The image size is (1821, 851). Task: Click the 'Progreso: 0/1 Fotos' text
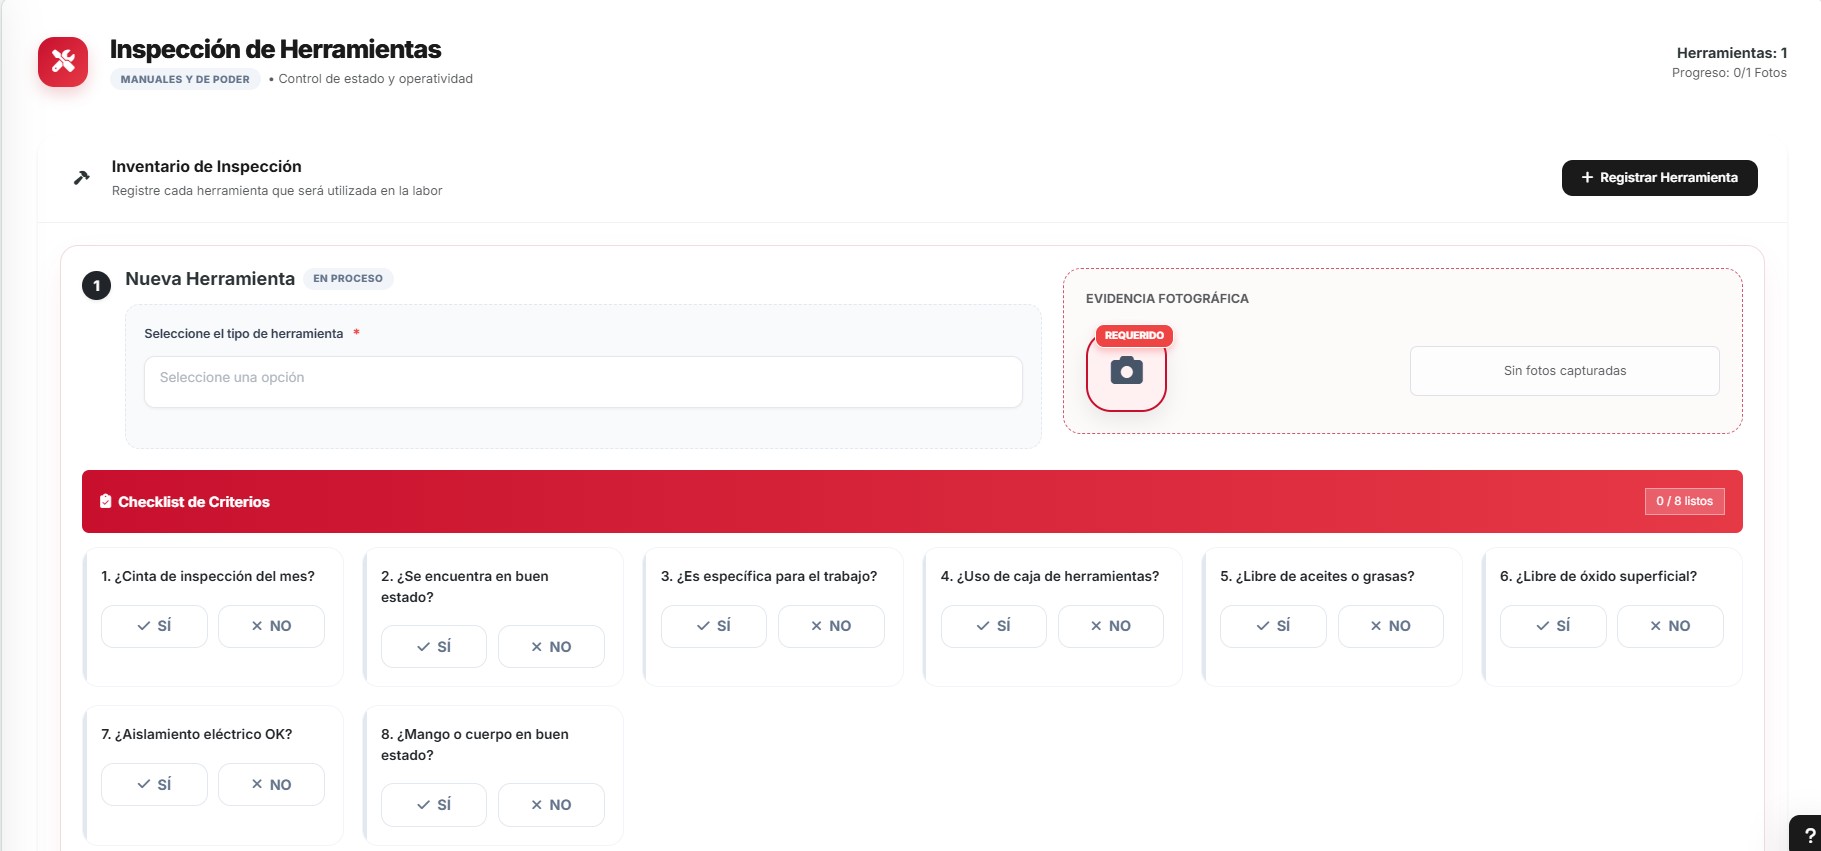point(1729,73)
